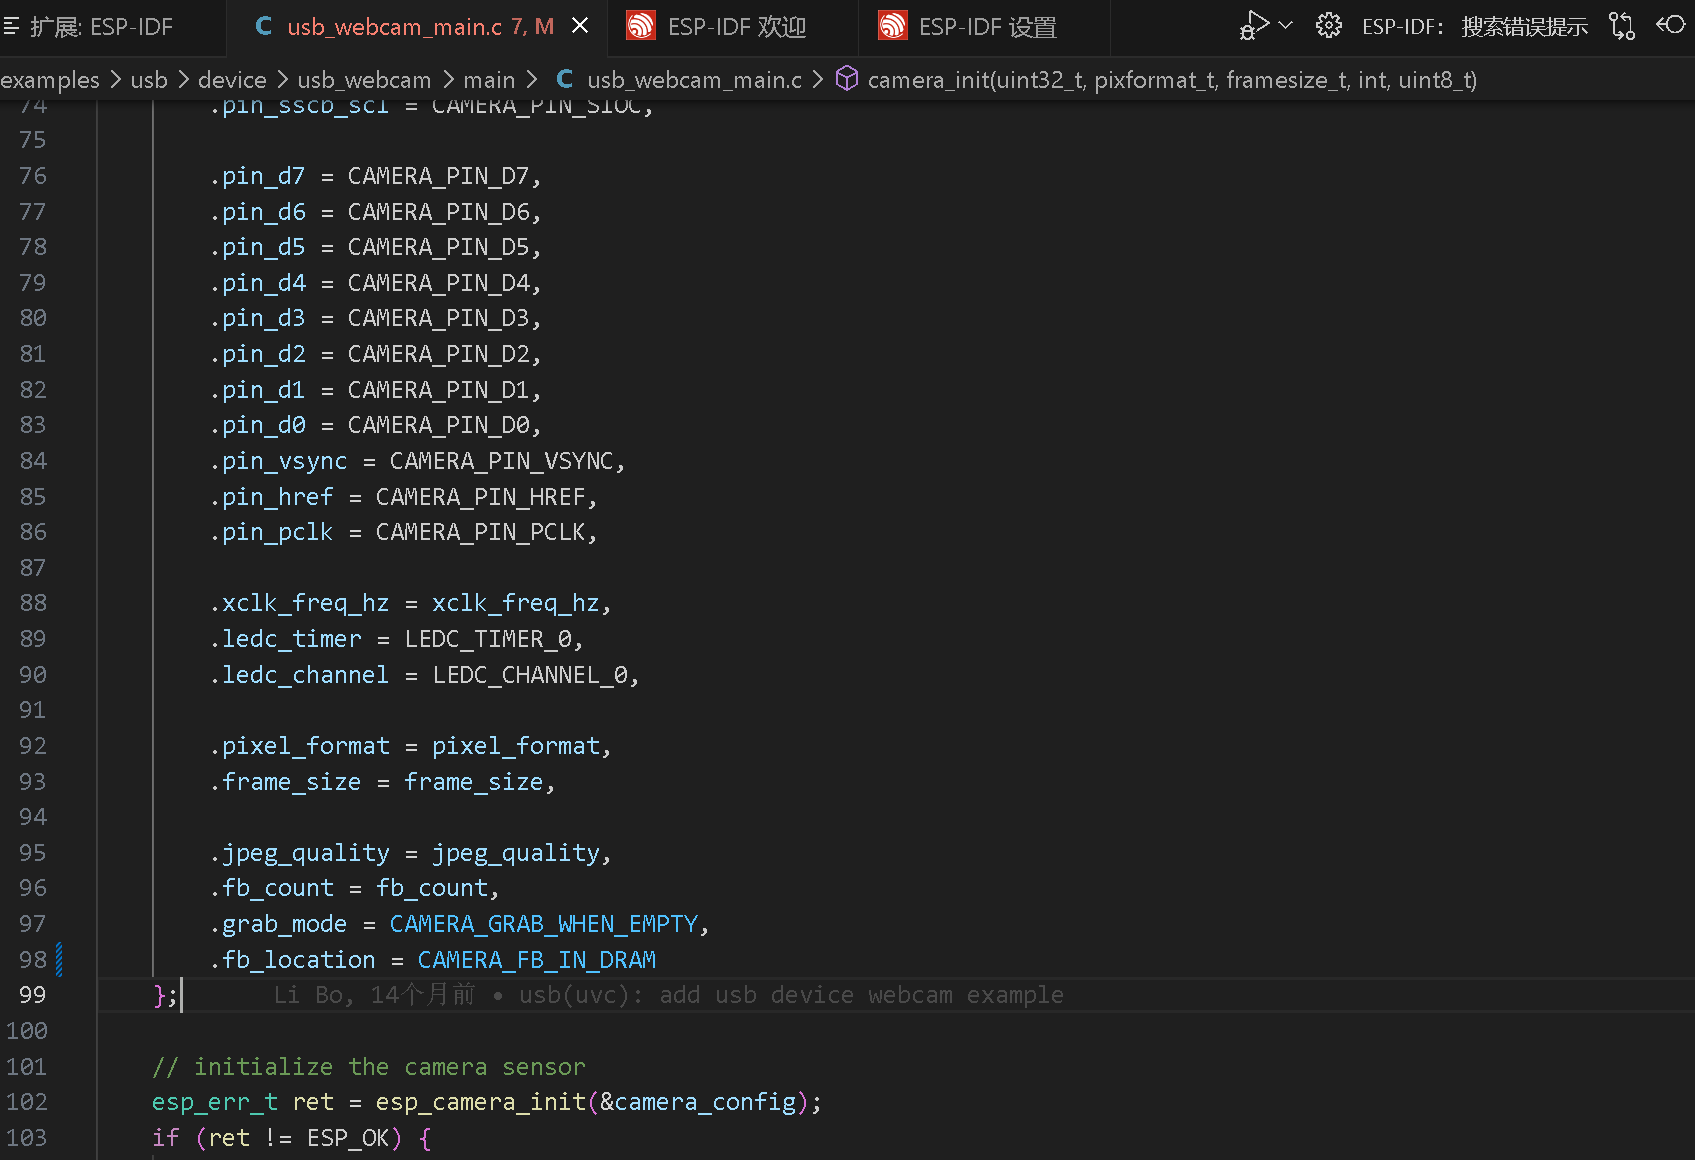Select usb_webcam_main.c in the breadcrumb
Viewport: 1695px width, 1160px height.
[x=694, y=80]
